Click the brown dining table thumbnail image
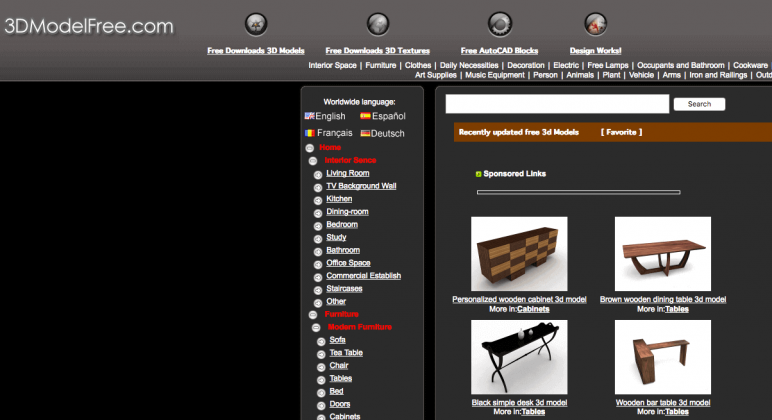The height and width of the screenshot is (420, 772). (x=663, y=254)
